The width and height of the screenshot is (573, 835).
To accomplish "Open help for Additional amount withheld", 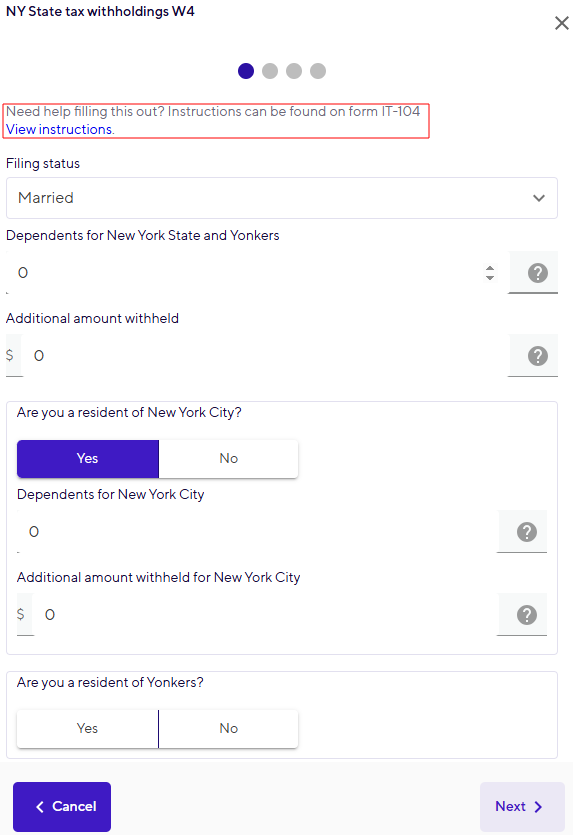I will pos(537,356).
